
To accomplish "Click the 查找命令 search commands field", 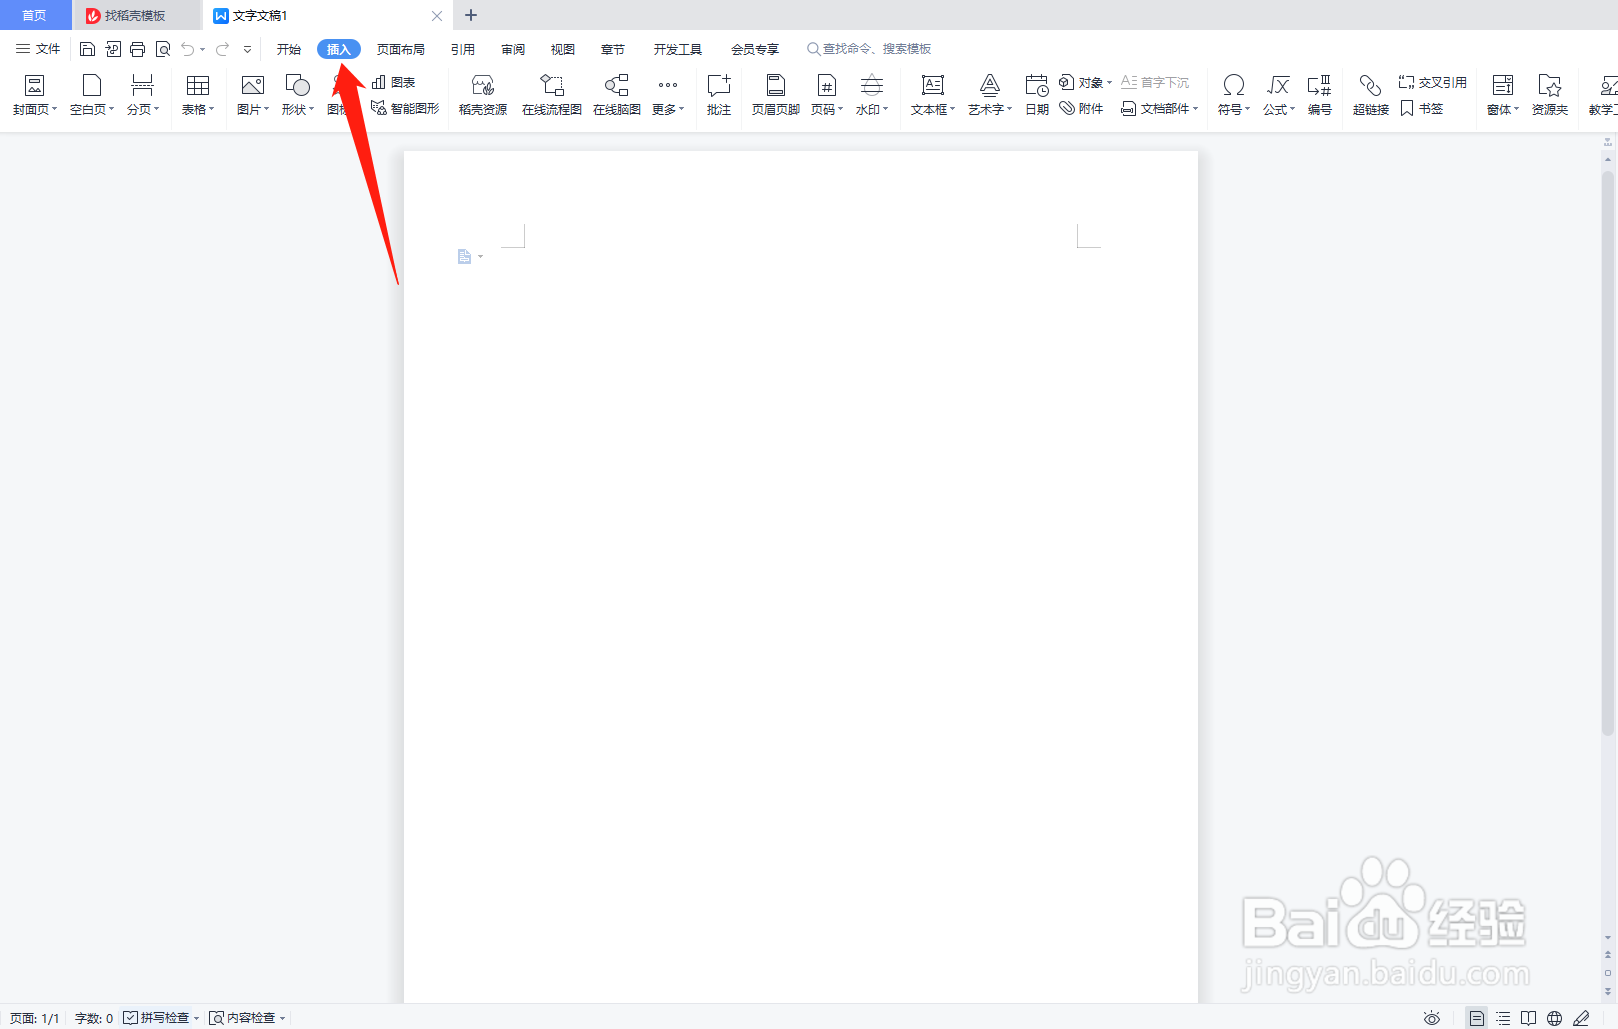I will click(x=870, y=49).
